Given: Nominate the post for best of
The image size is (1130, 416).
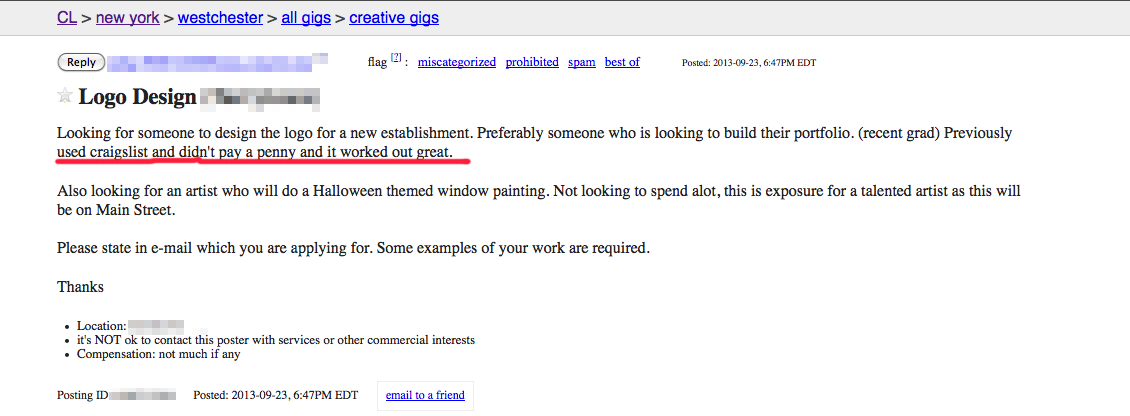Looking at the screenshot, I should [622, 62].
